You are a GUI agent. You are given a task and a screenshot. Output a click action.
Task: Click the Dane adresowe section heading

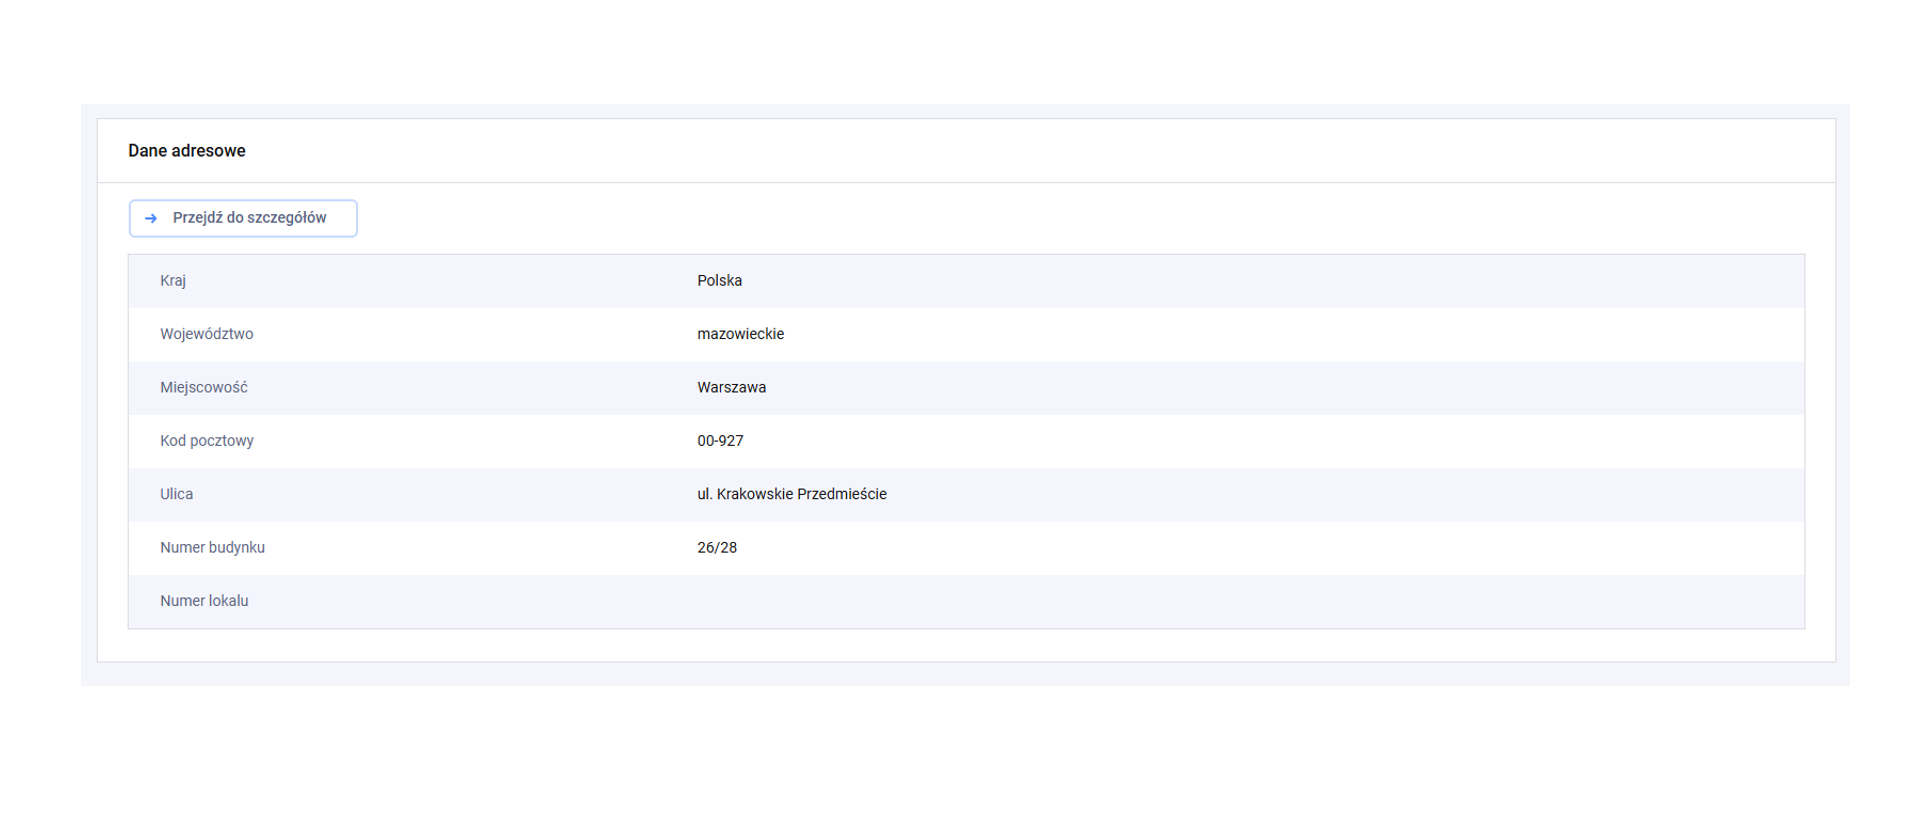pos(187,151)
